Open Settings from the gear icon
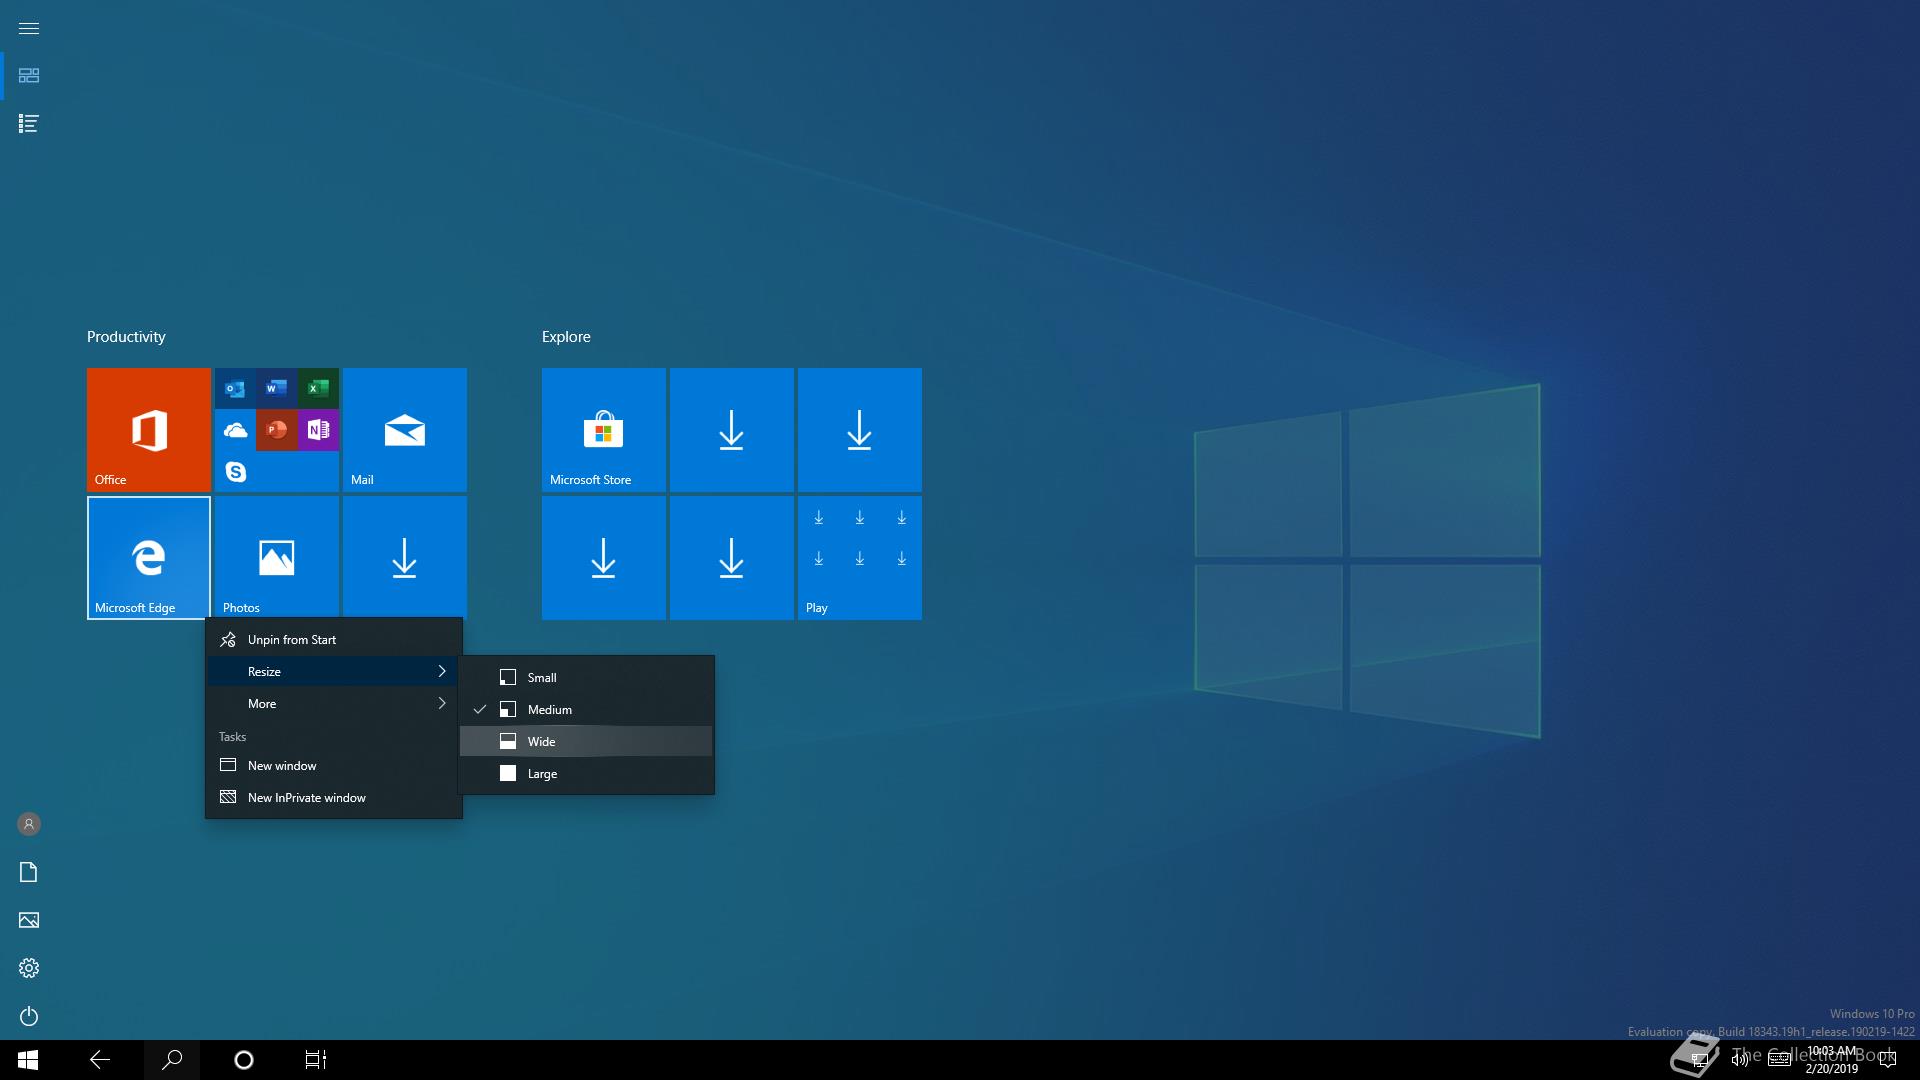This screenshot has height=1080, width=1920. 29,968
